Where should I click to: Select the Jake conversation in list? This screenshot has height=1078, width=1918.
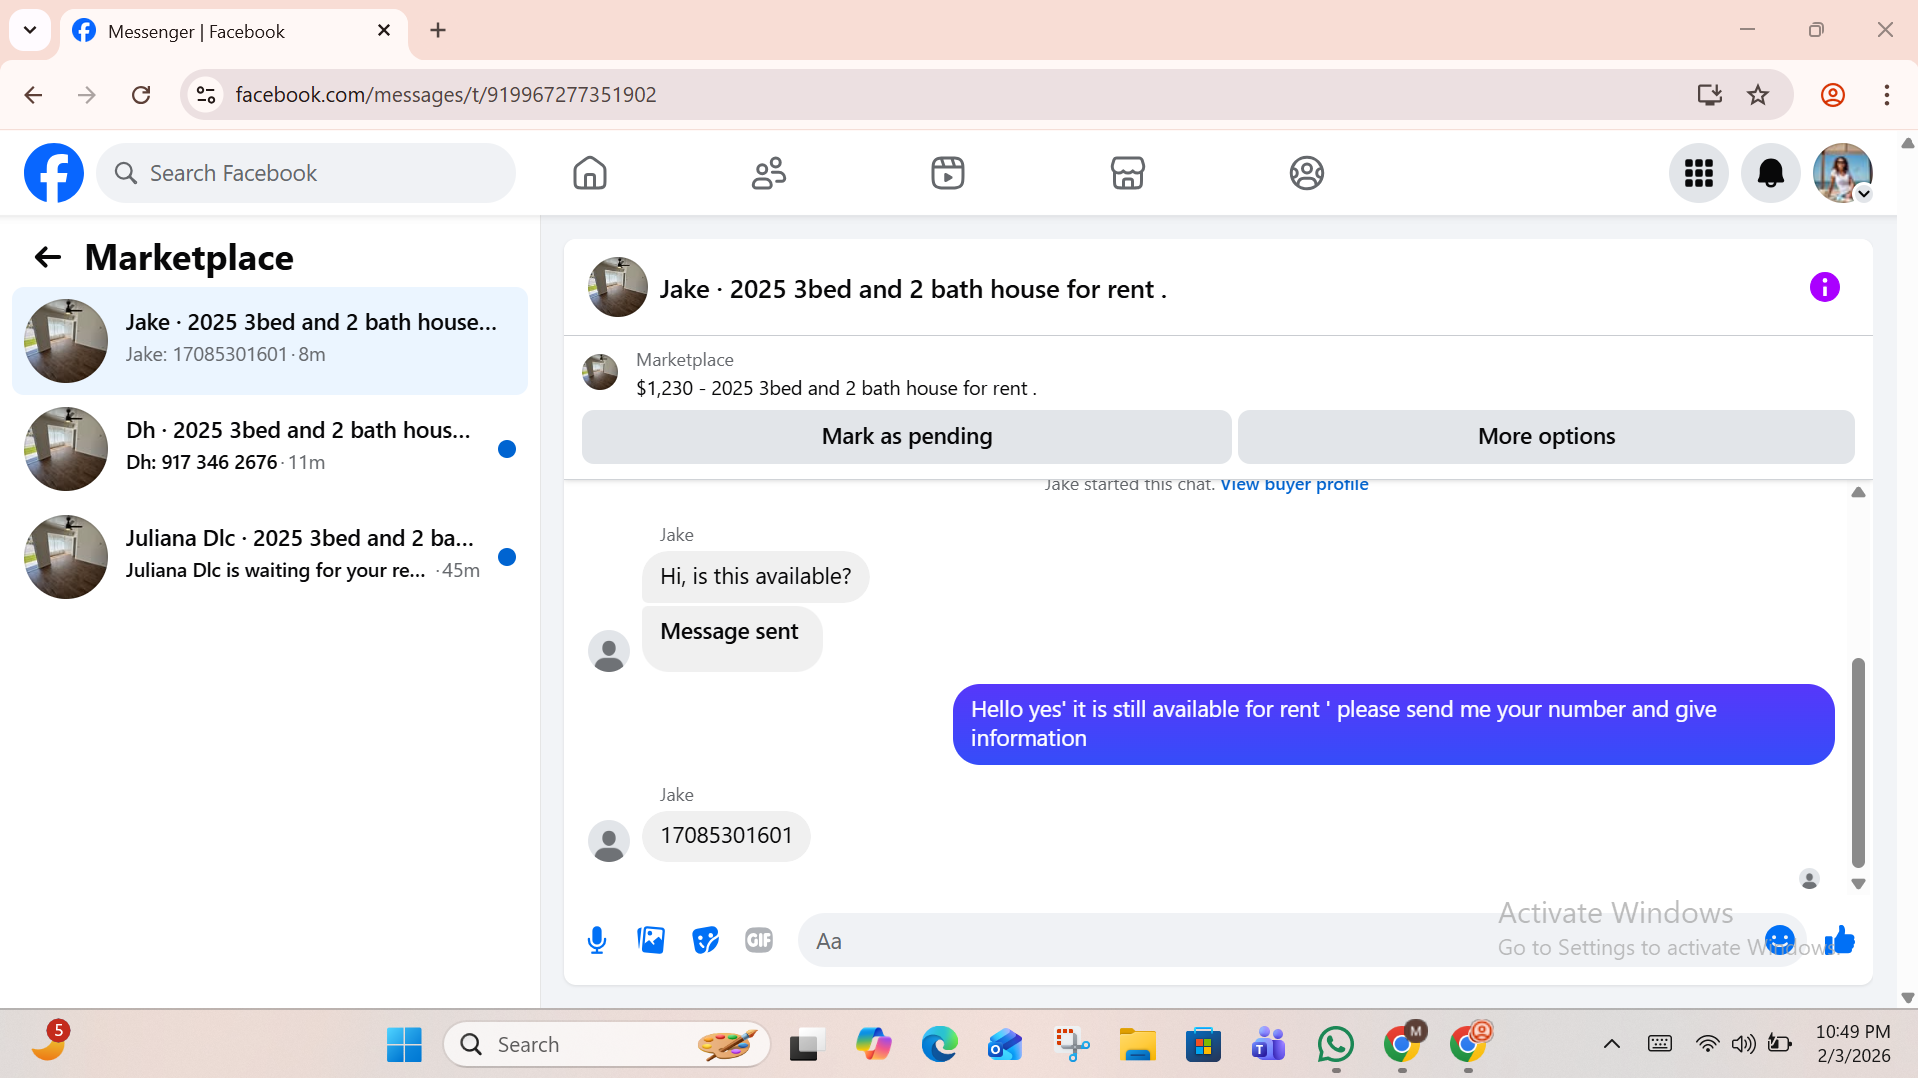tap(270, 340)
